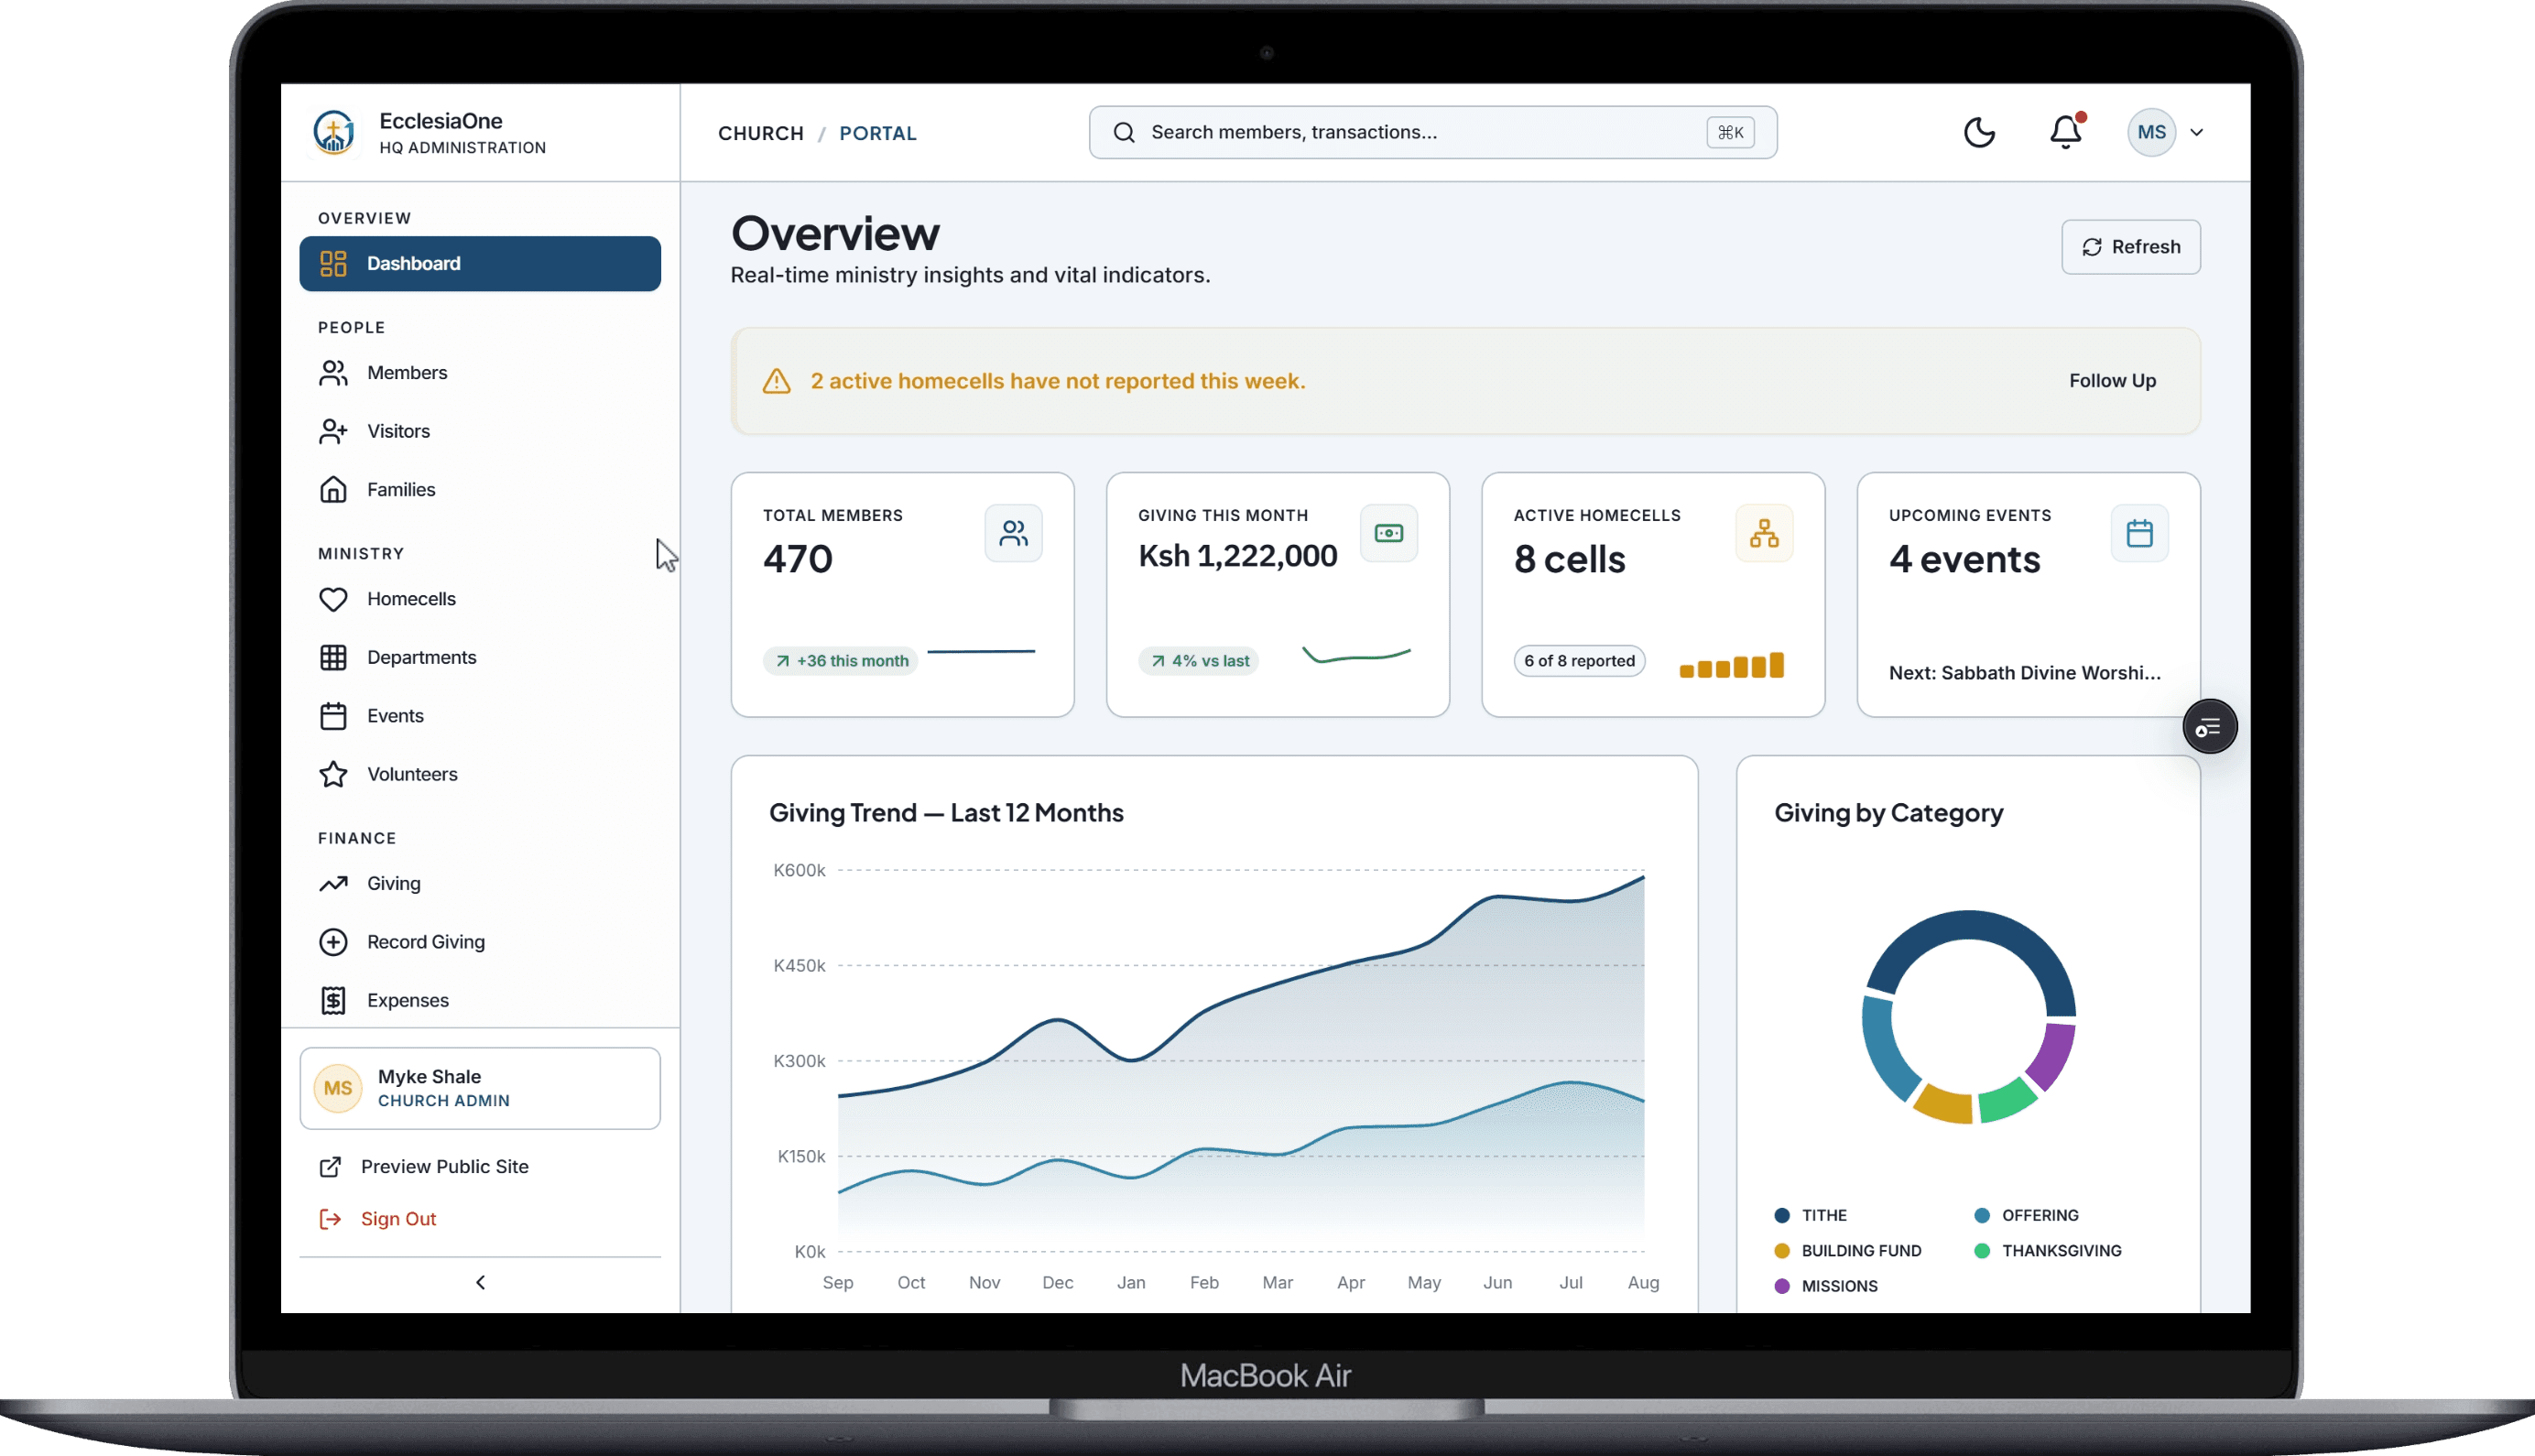Viewport: 2535px width, 1456px height.
Task: Click the Missions purple legend dot
Action: pos(1781,1286)
